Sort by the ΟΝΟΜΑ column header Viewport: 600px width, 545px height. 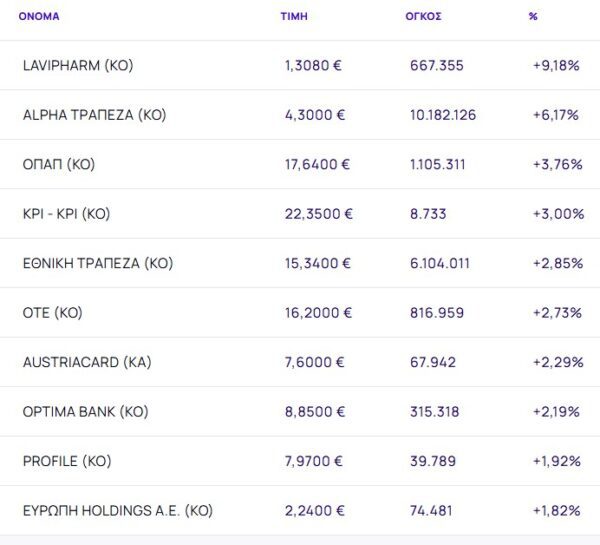[x=39, y=17]
